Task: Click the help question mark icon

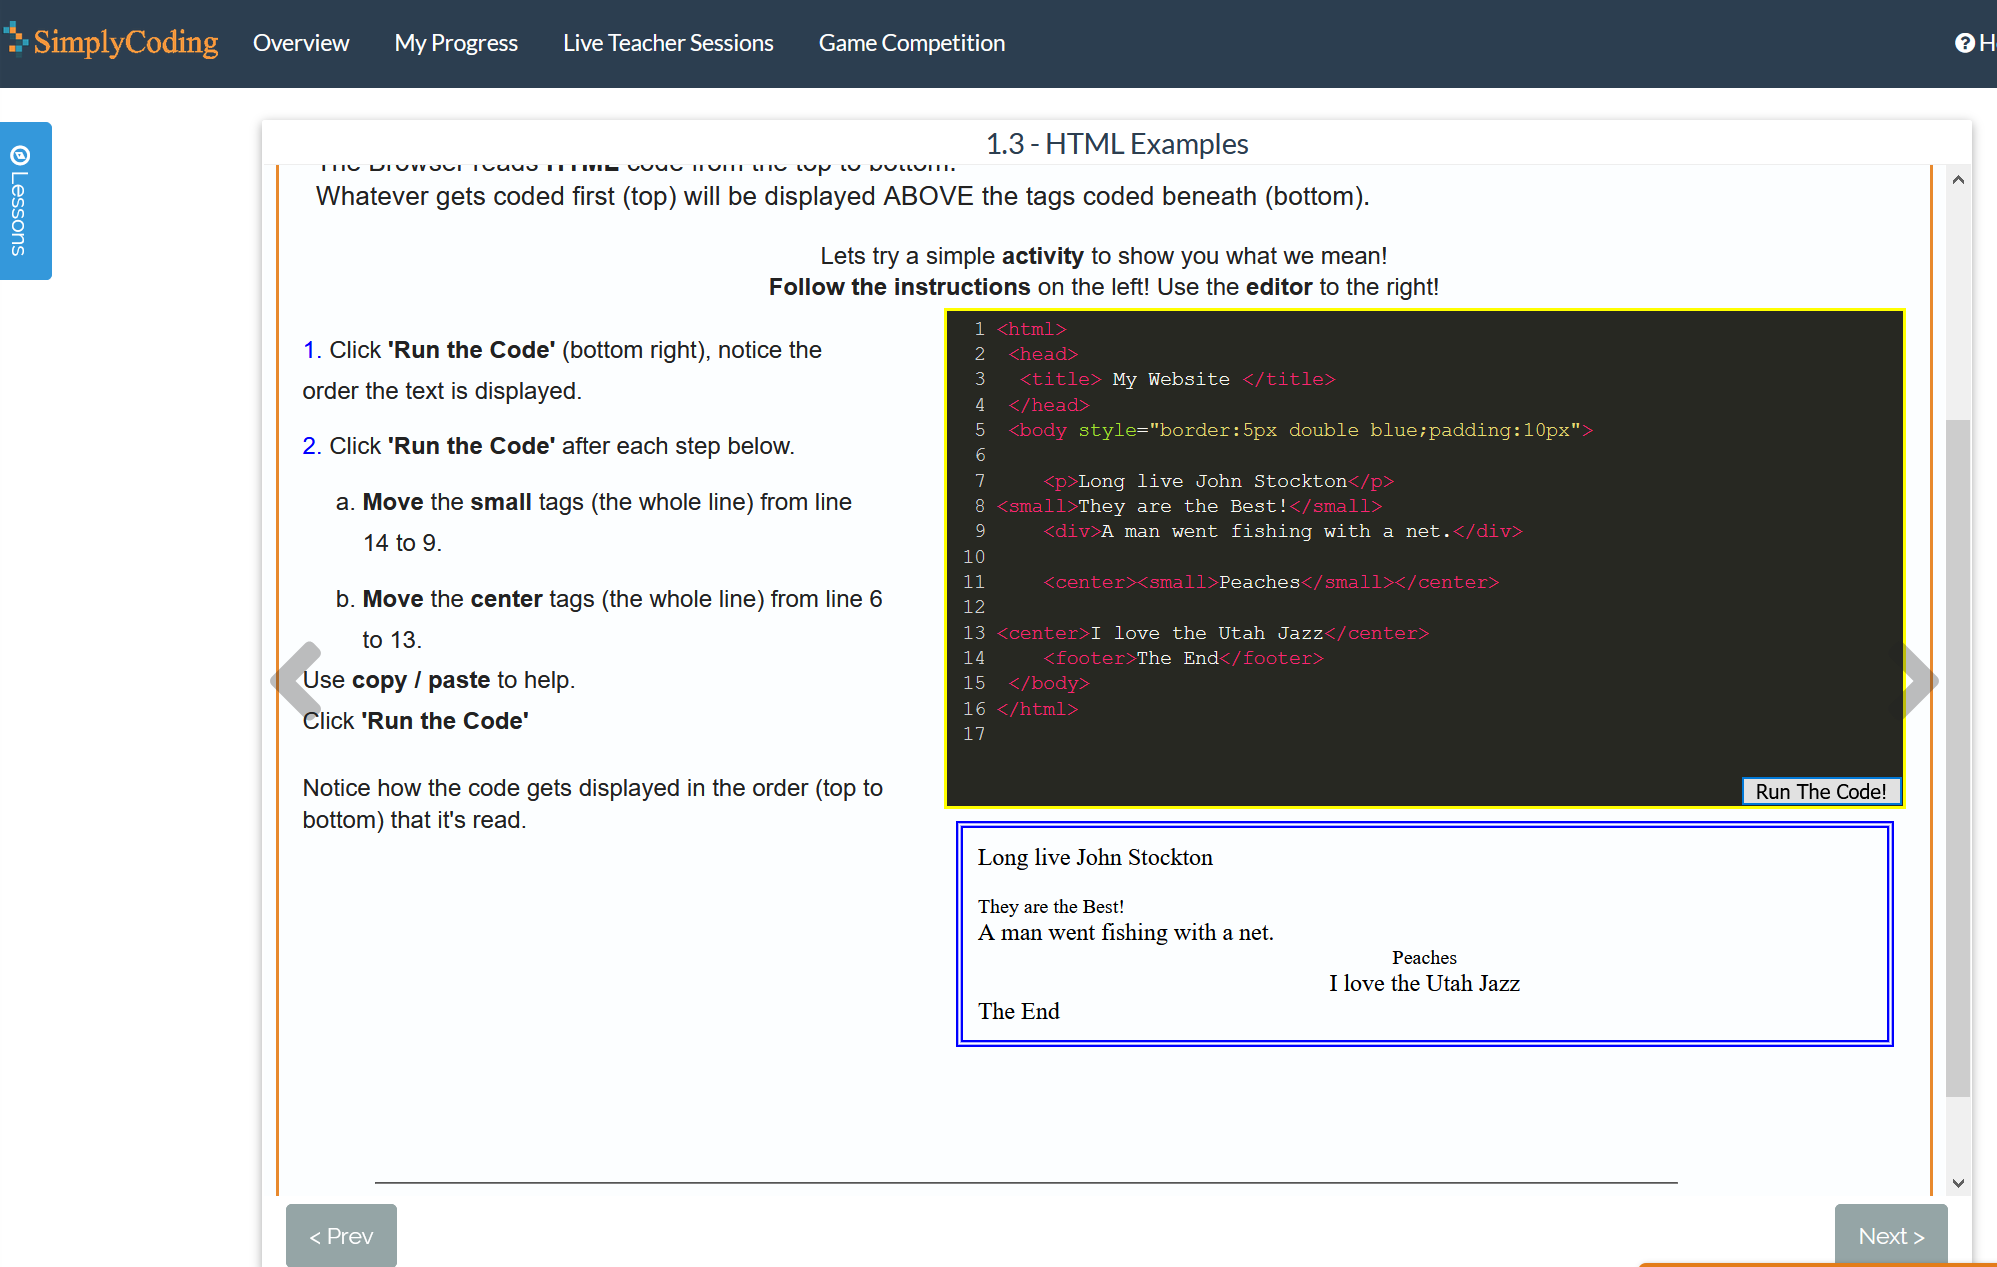Action: click(x=1964, y=43)
